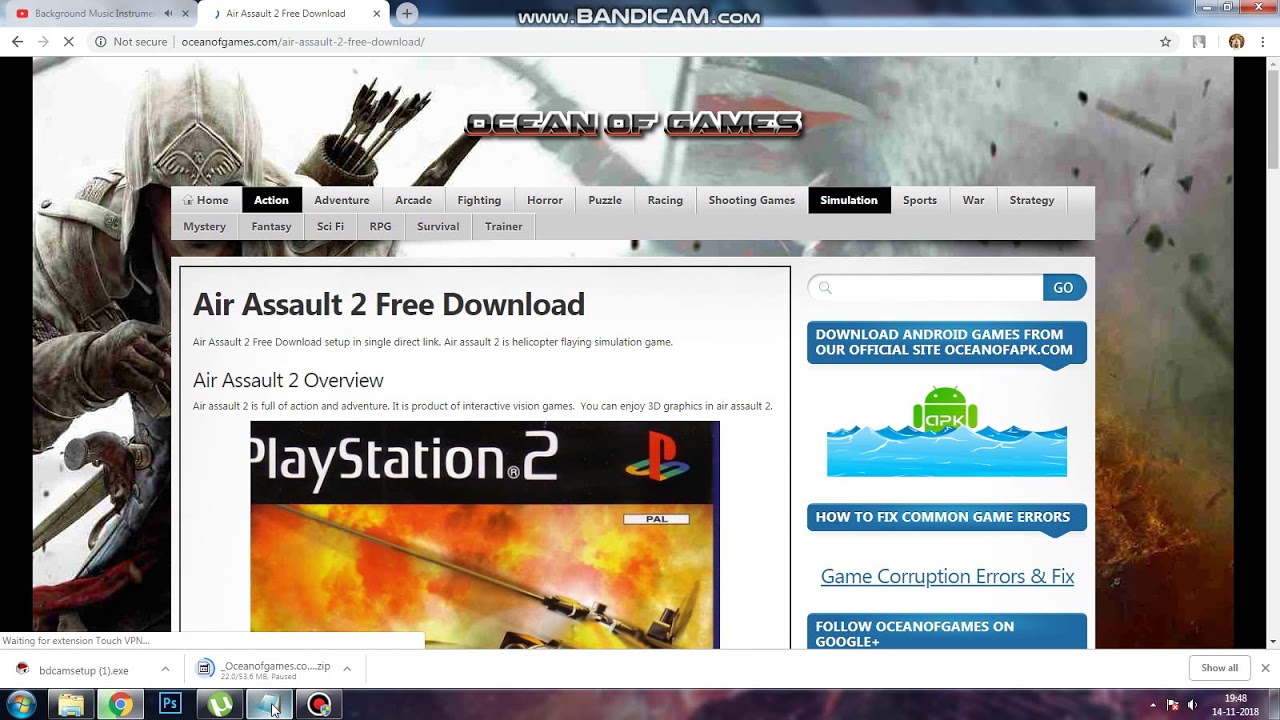Click Ocean of Games logo
The width and height of the screenshot is (1280, 720).
634,123
